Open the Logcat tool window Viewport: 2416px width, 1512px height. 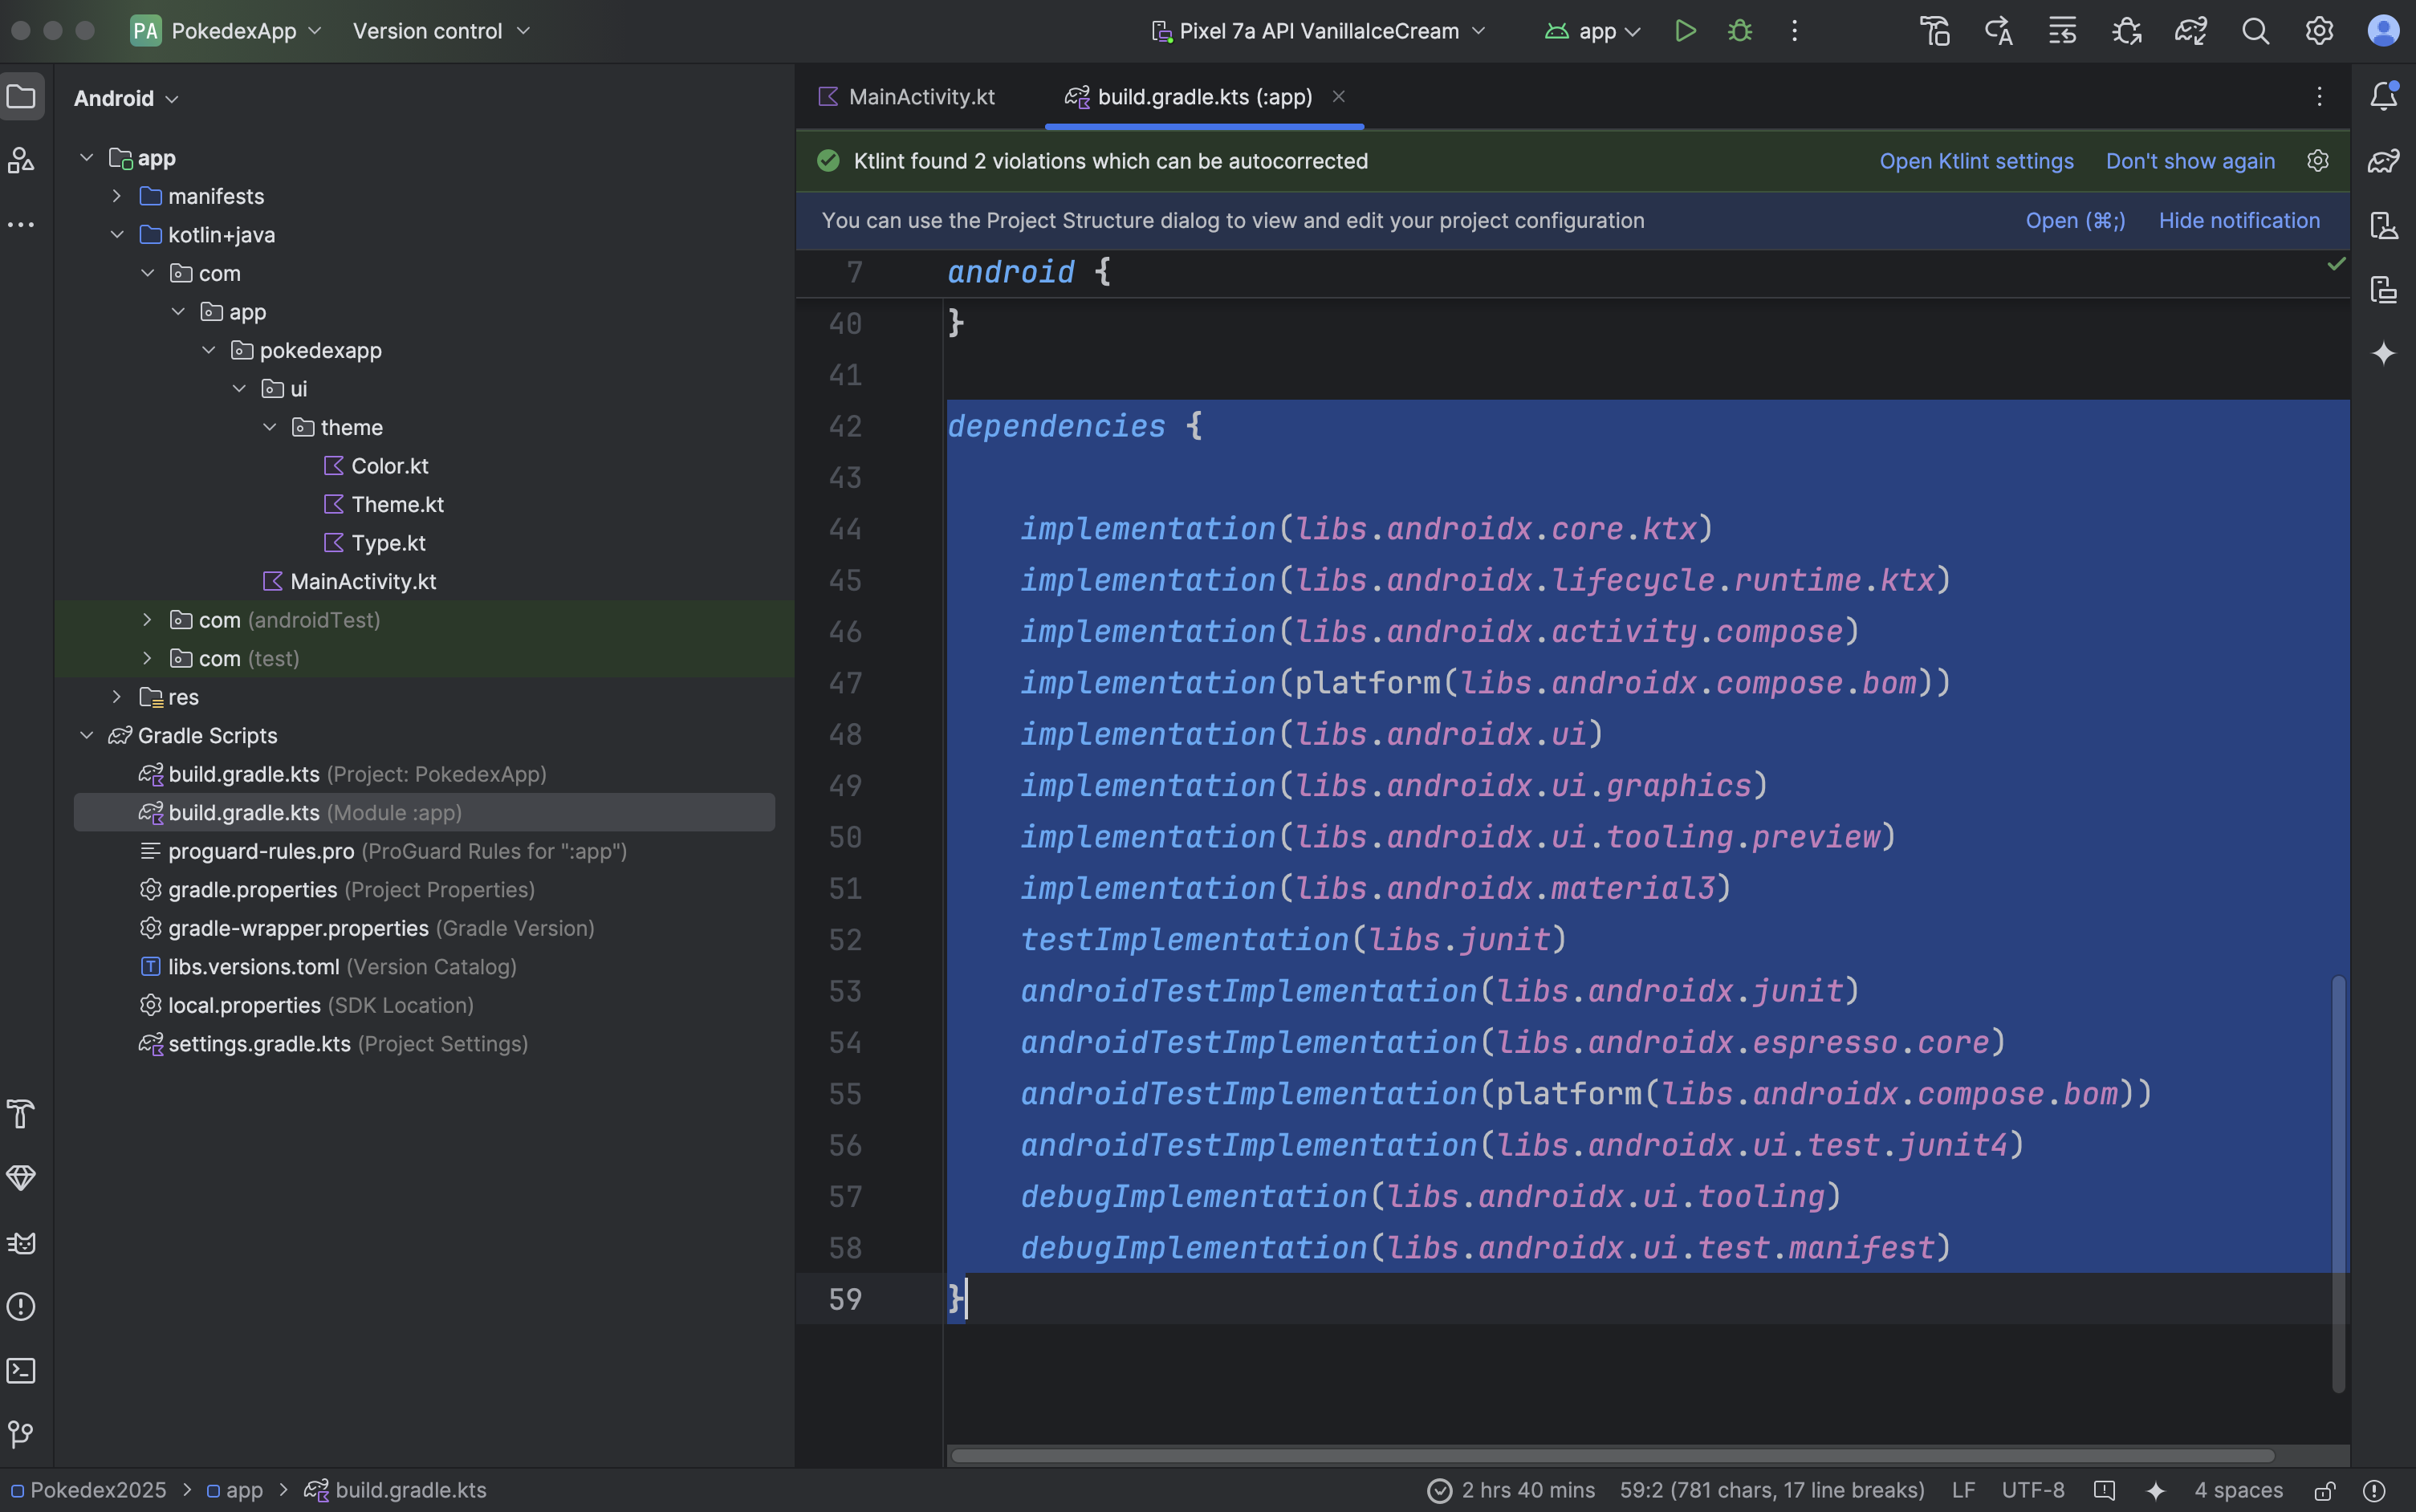coord(21,1242)
